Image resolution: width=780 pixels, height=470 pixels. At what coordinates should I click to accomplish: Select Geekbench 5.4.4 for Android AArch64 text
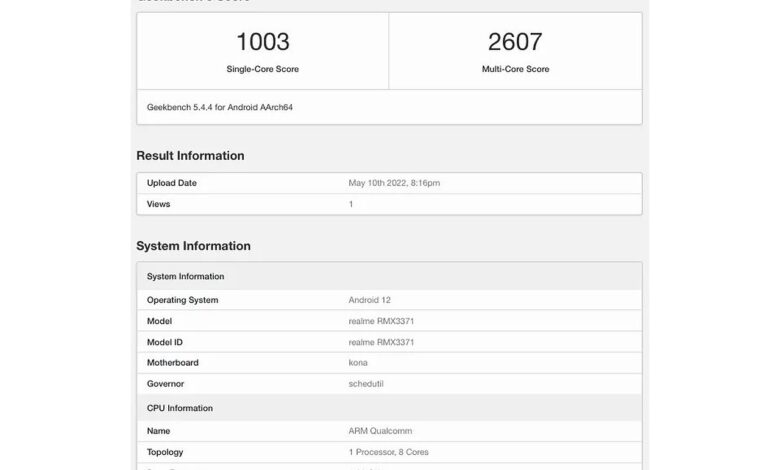tap(219, 107)
